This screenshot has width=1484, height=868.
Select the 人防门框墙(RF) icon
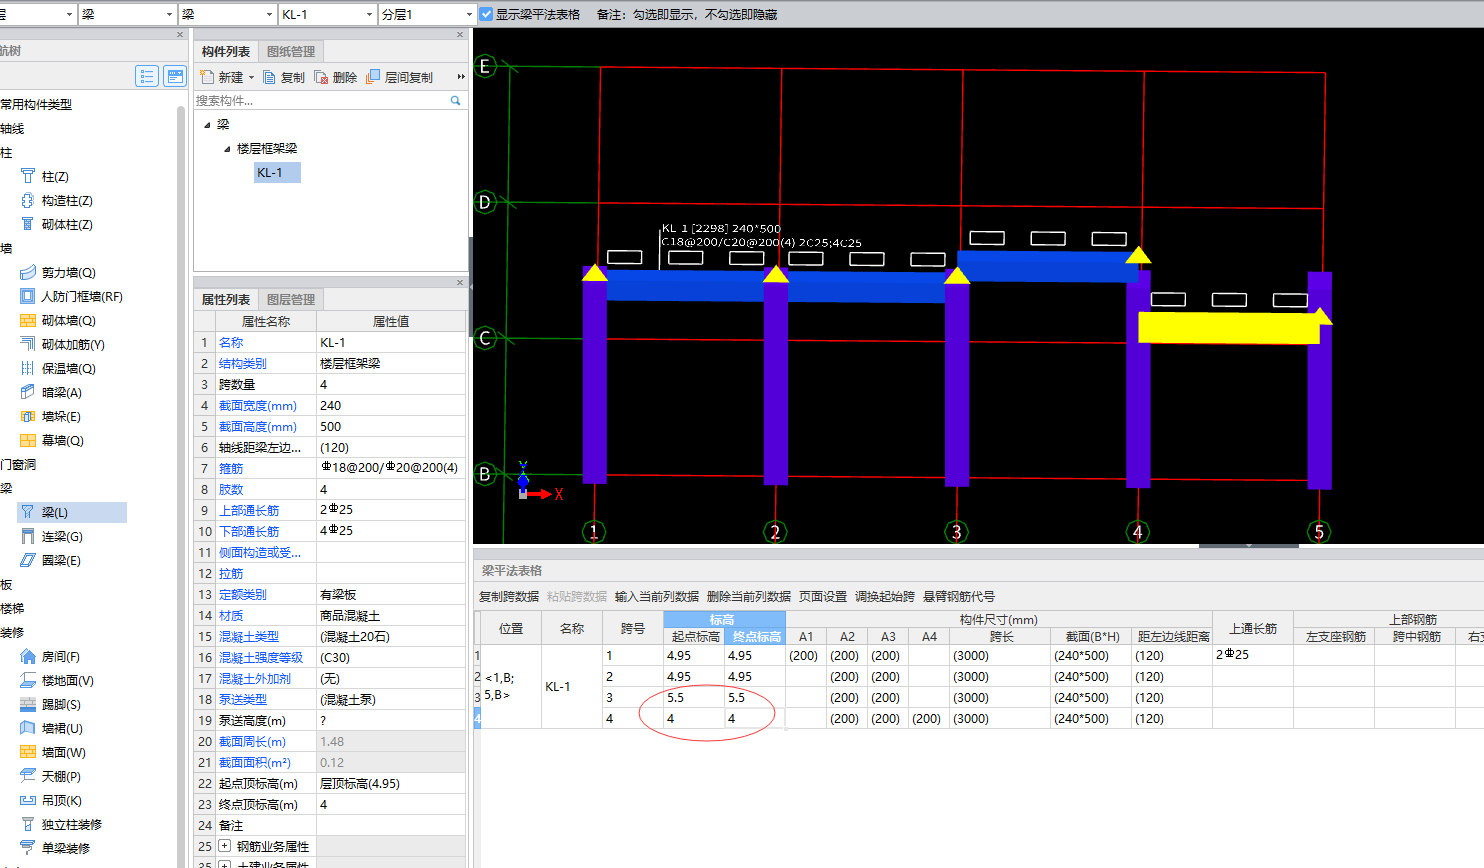(28, 296)
